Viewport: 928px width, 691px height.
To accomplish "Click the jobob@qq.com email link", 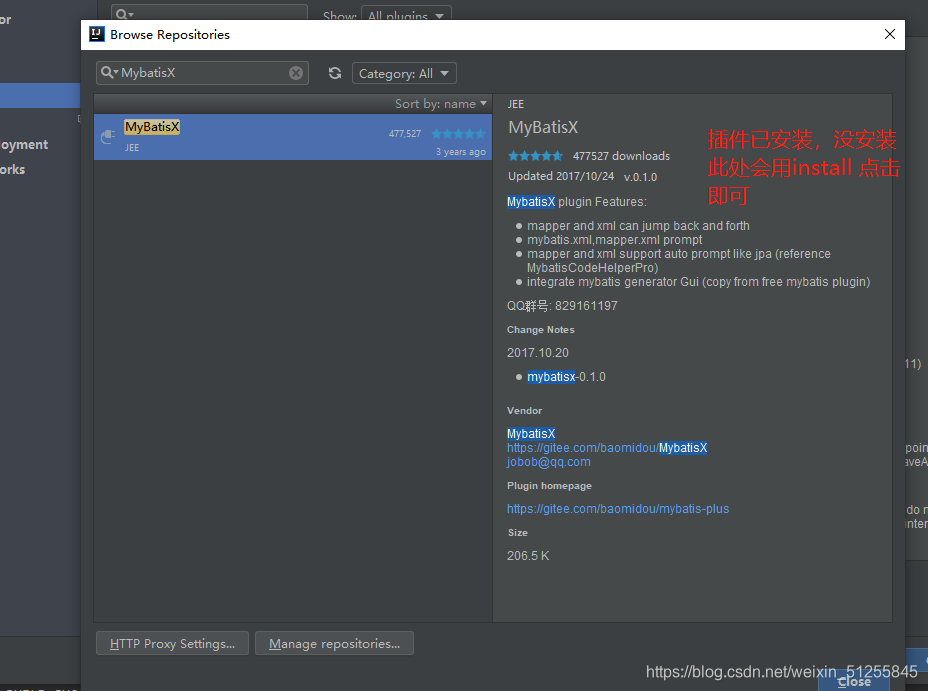I will click(x=549, y=462).
